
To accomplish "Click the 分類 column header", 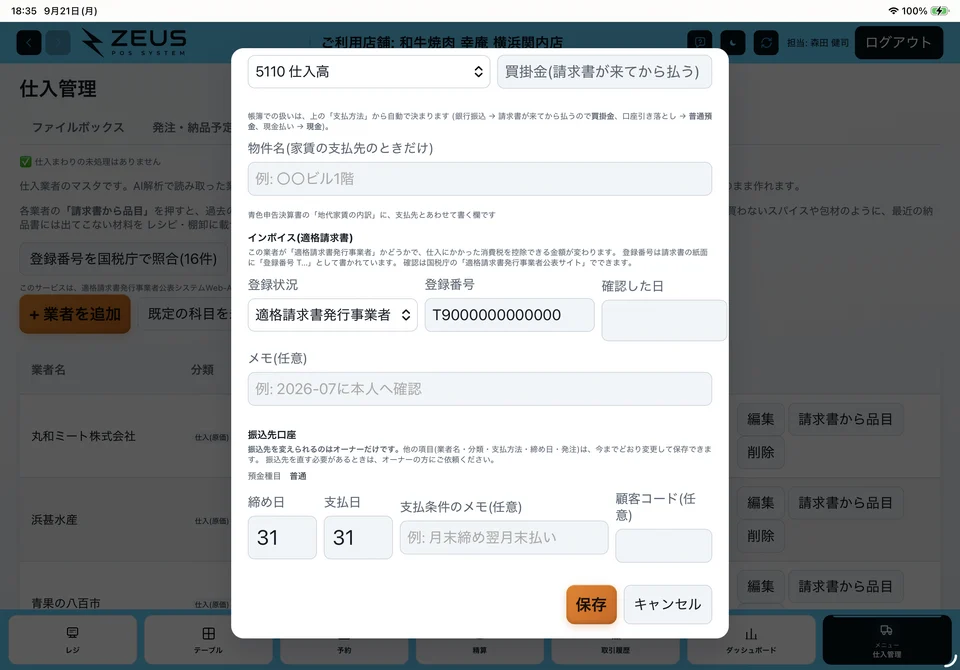I will click(x=202, y=369).
